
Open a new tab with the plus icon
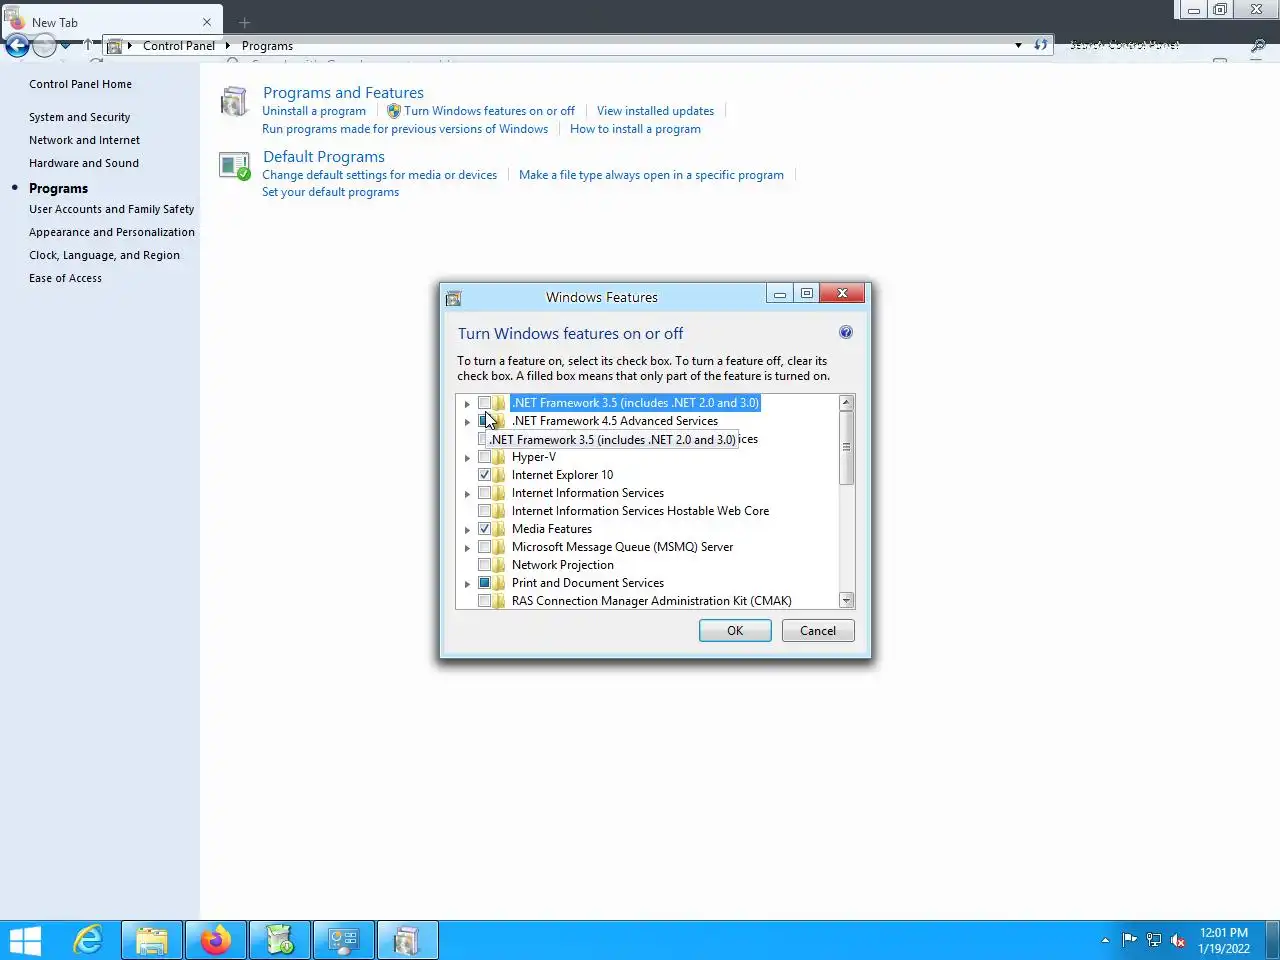click(244, 22)
